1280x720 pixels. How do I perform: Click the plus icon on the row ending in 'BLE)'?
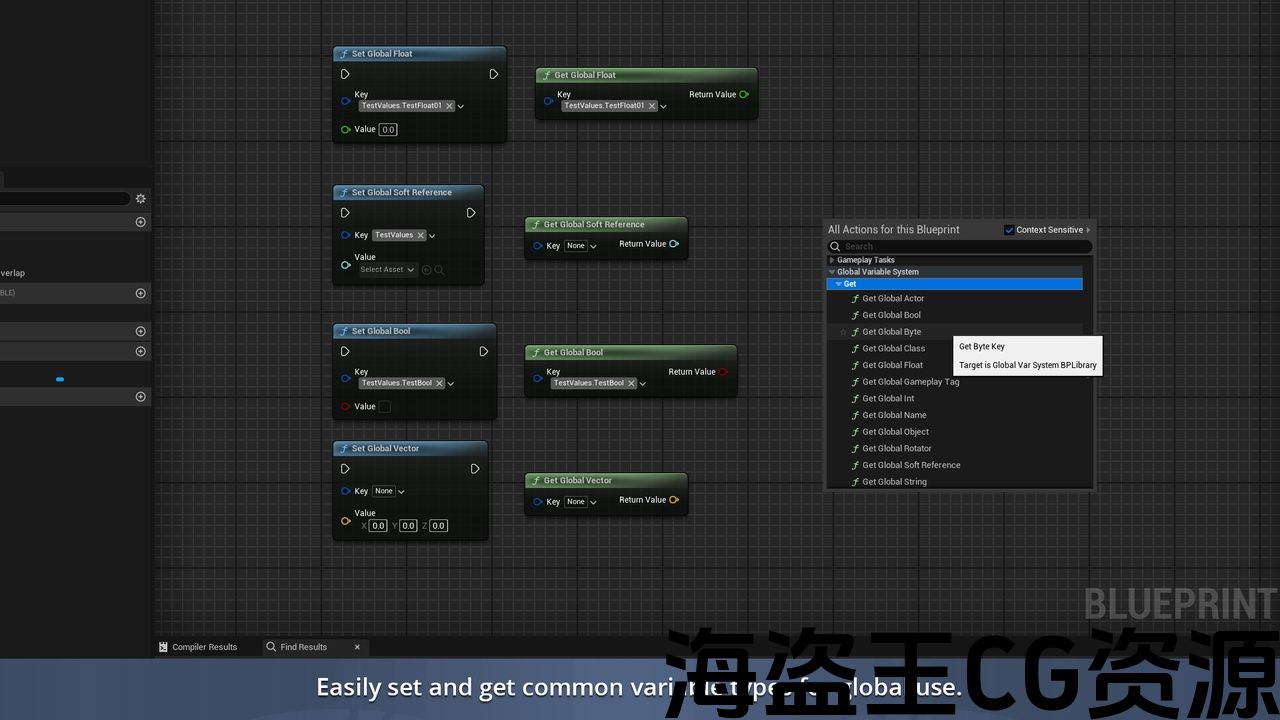point(140,293)
